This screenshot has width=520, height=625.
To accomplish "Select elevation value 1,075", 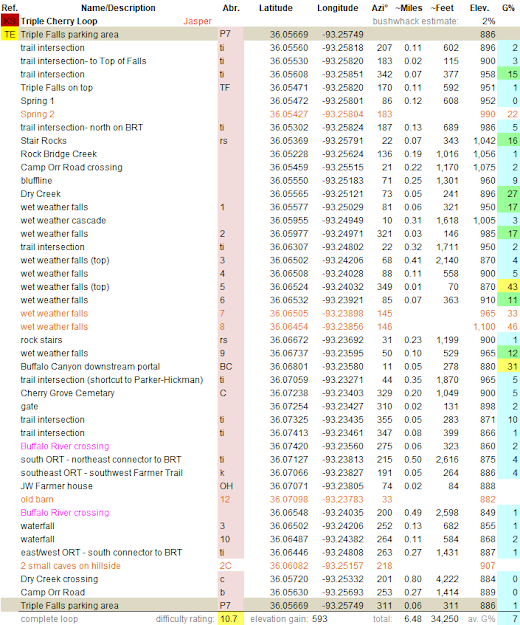I will click(x=484, y=167).
